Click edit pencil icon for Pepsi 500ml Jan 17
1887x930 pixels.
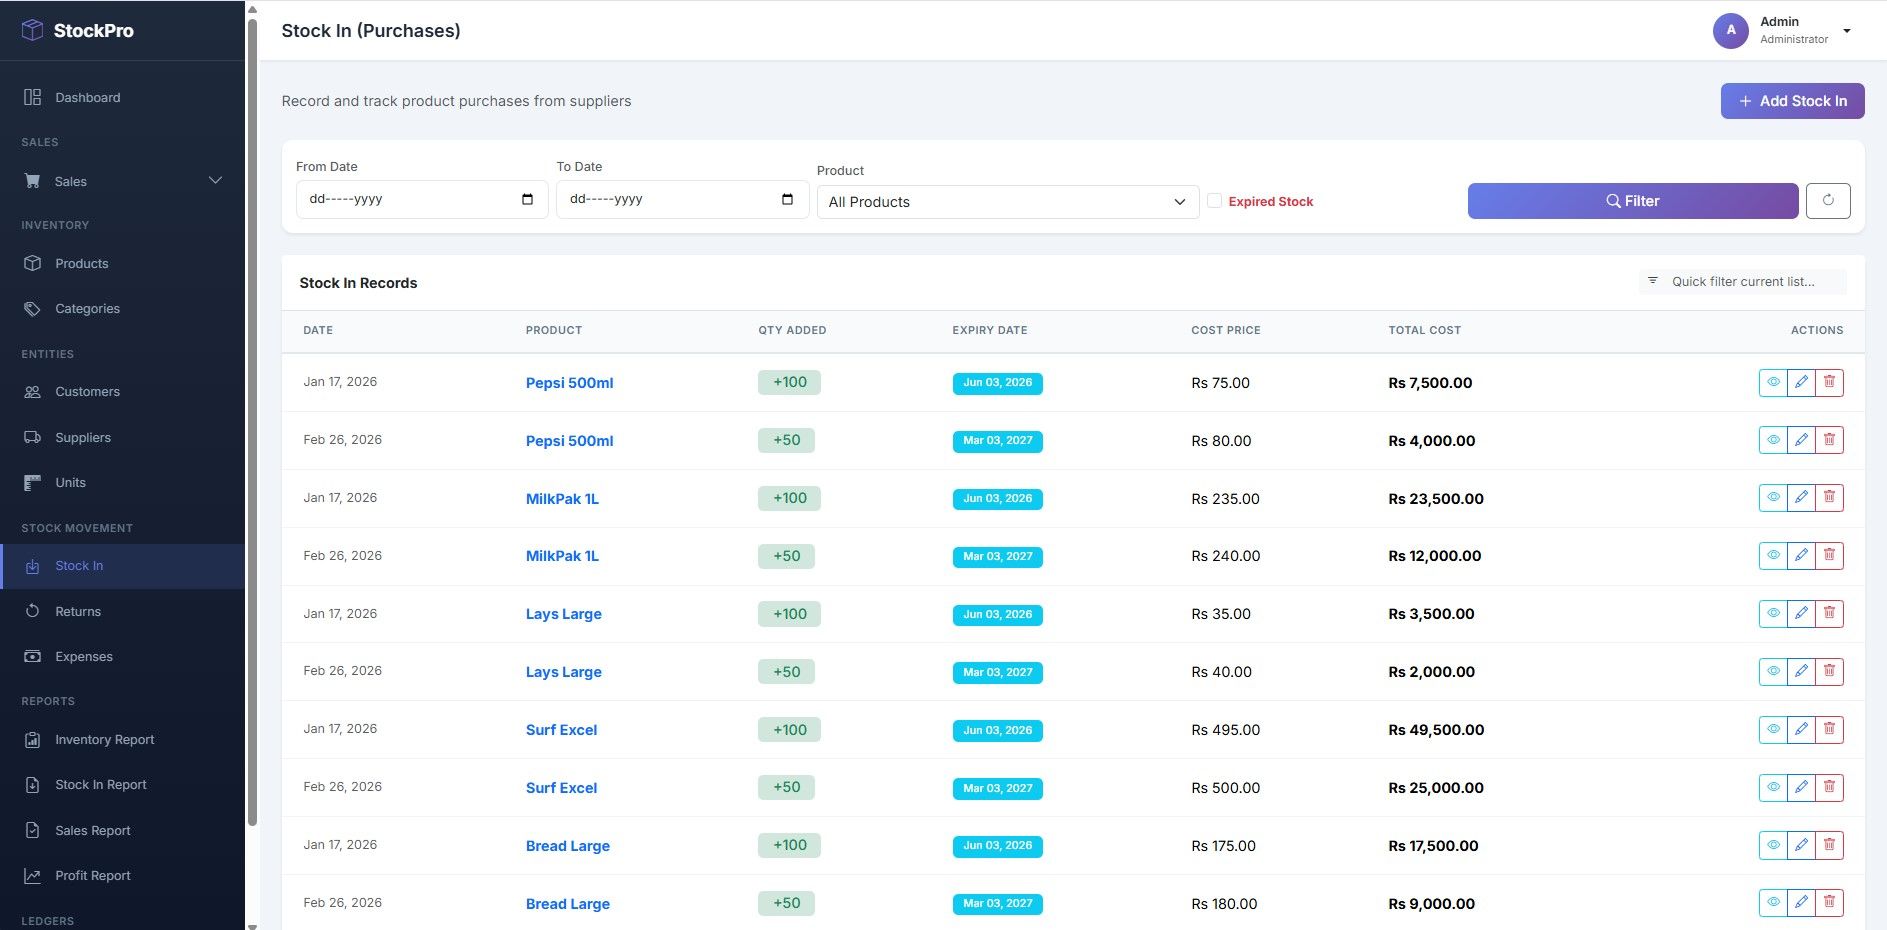click(x=1801, y=382)
